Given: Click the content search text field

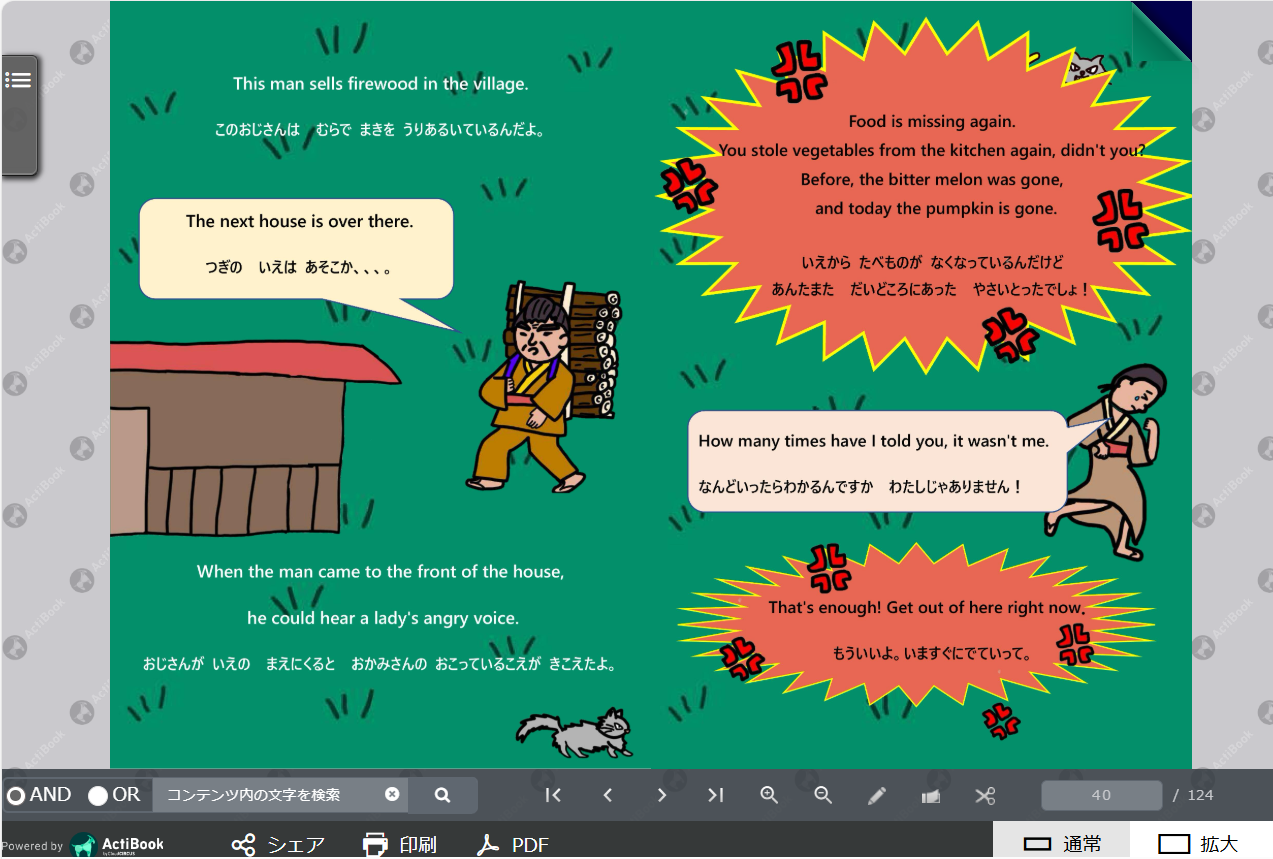Looking at the screenshot, I should click(x=268, y=795).
